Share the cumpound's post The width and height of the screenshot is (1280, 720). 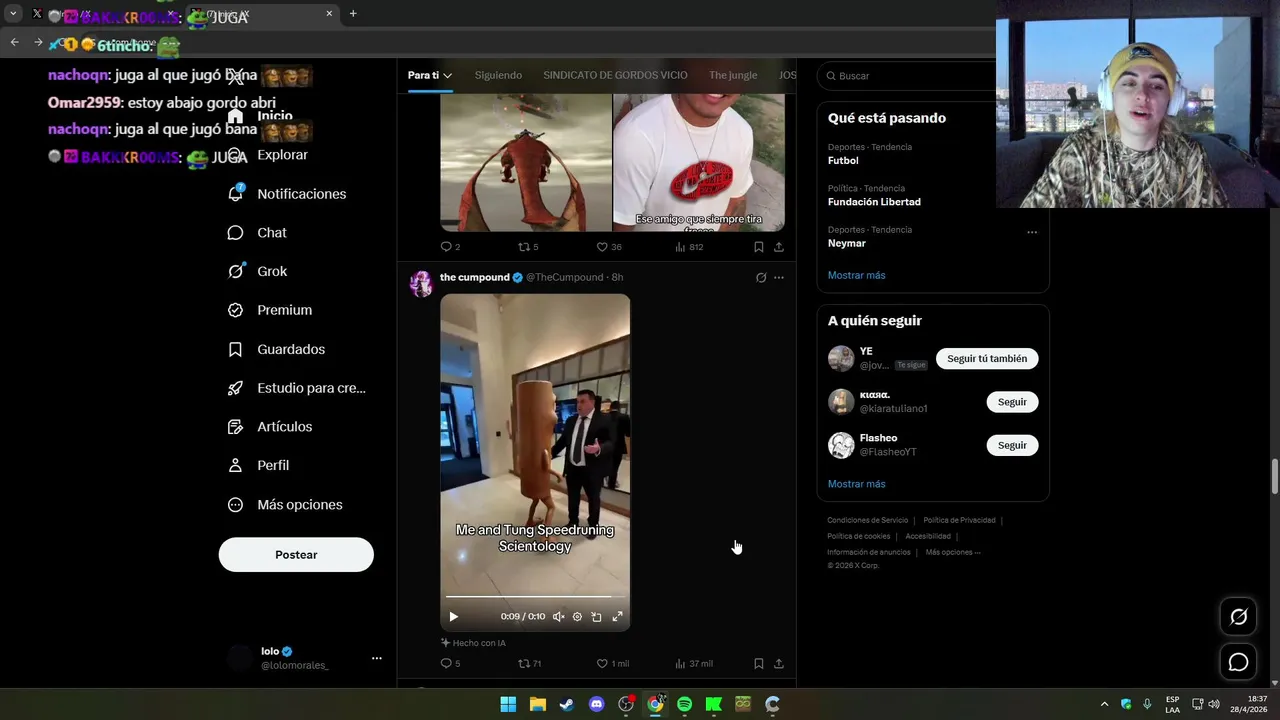click(x=779, y=664)
